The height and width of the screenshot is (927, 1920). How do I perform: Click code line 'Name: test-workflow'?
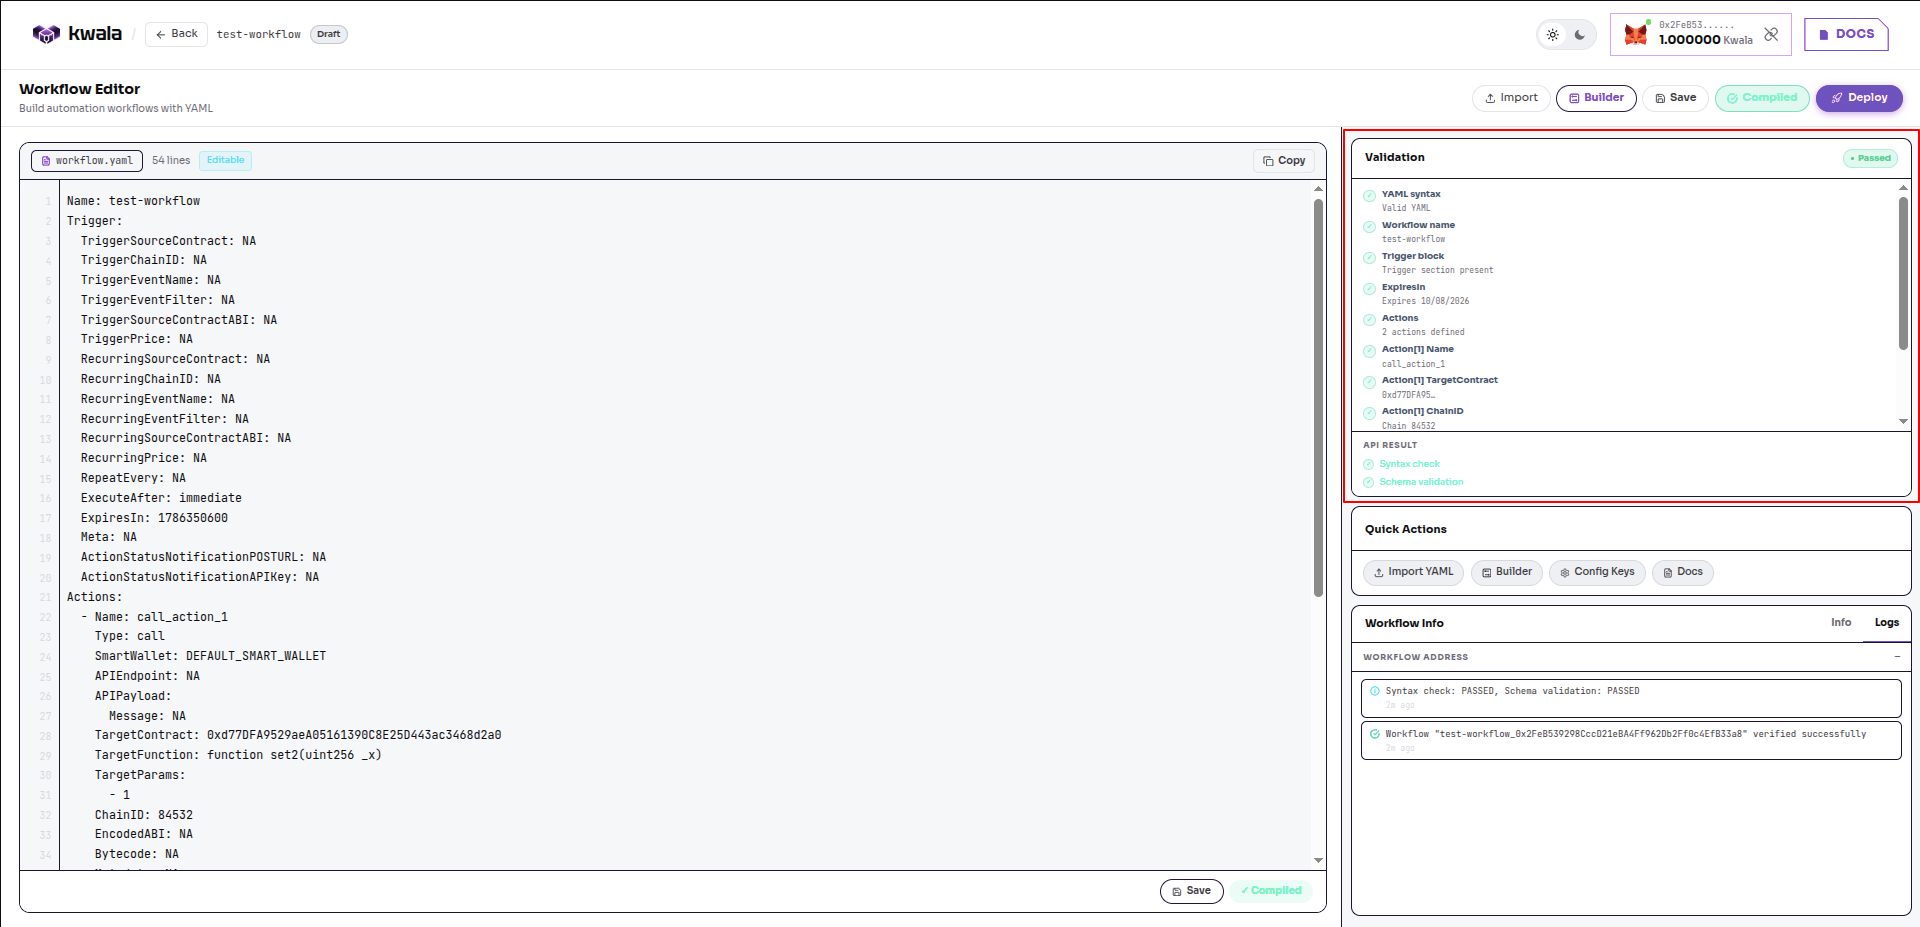tap(133, 201)
